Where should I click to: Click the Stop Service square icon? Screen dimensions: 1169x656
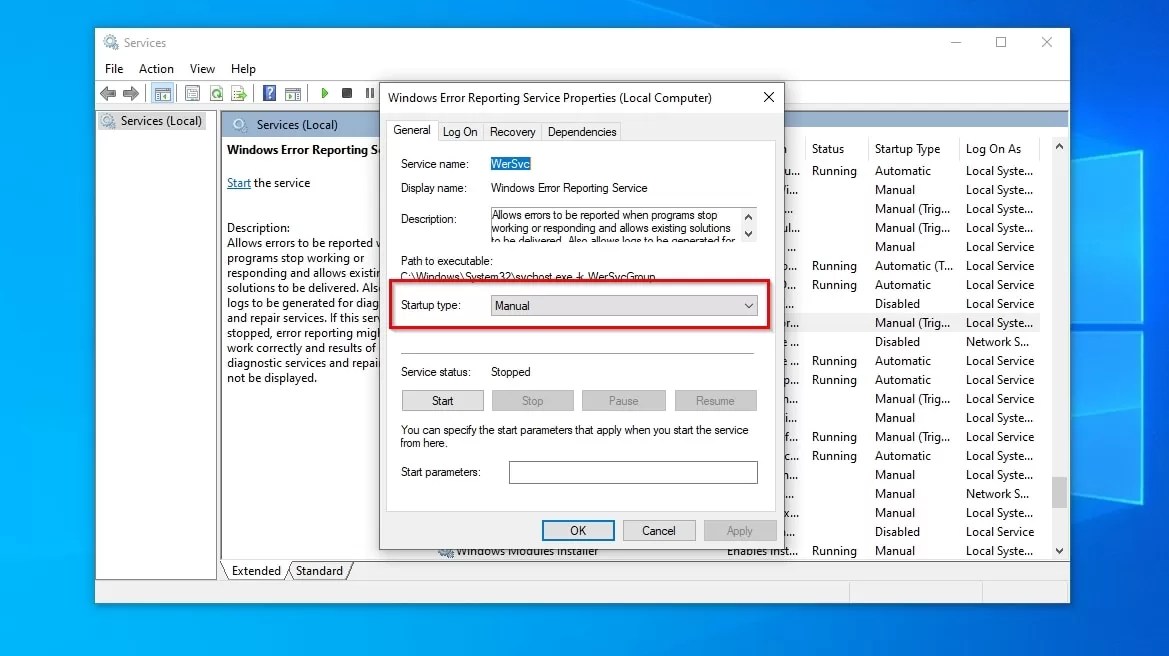click(x=347, y=93)
